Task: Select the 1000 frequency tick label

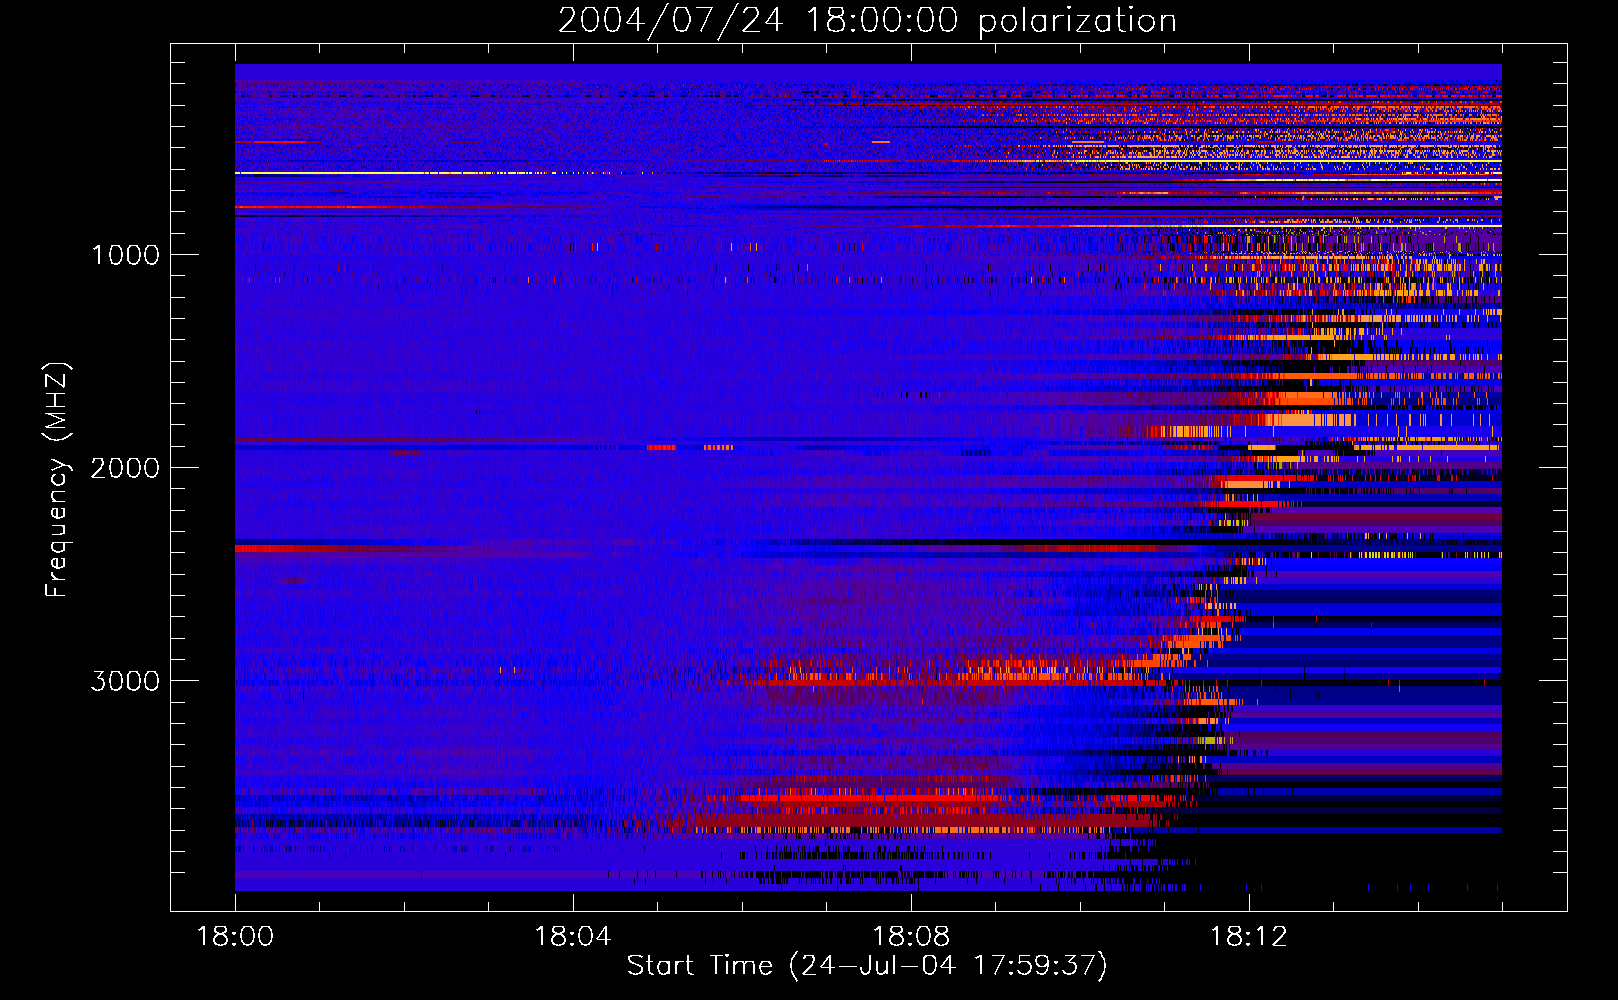Action: [125, 255]
